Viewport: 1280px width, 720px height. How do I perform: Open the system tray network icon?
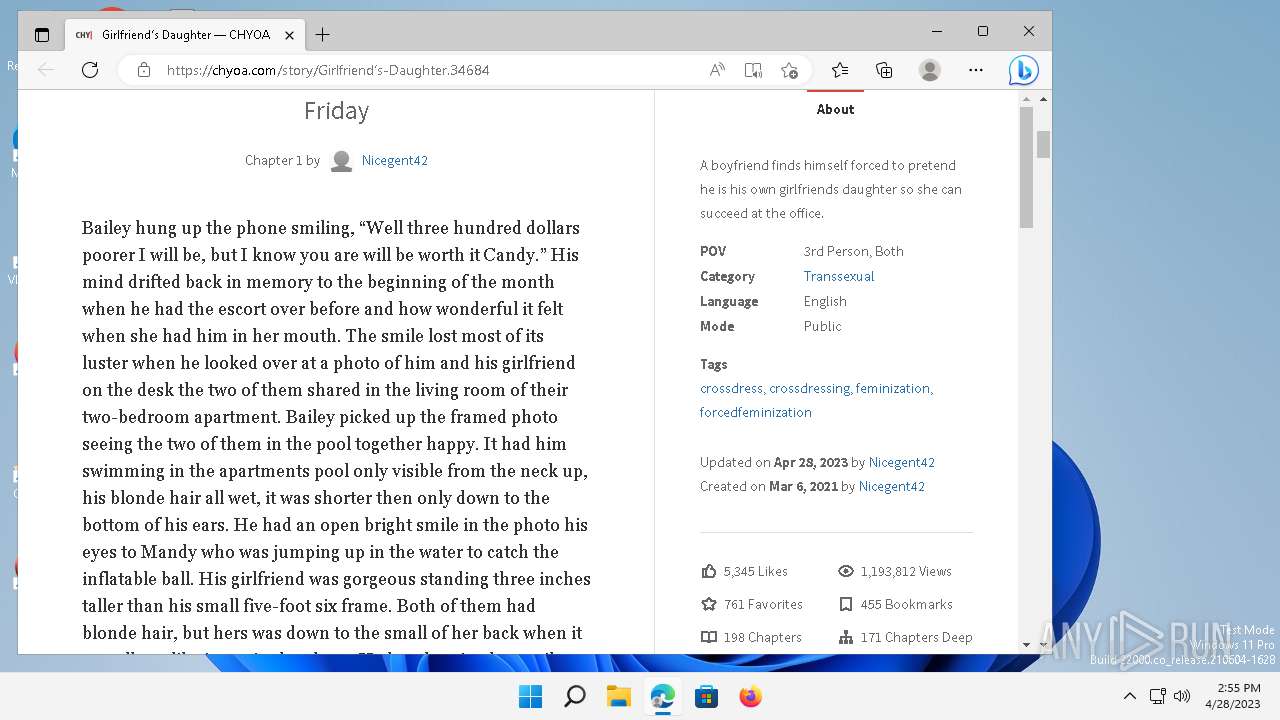tap(1157, 696)
